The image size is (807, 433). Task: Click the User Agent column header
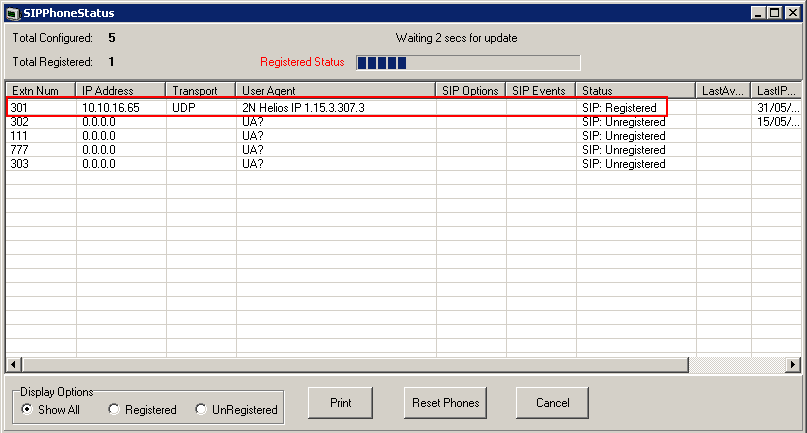click(335, 91)
